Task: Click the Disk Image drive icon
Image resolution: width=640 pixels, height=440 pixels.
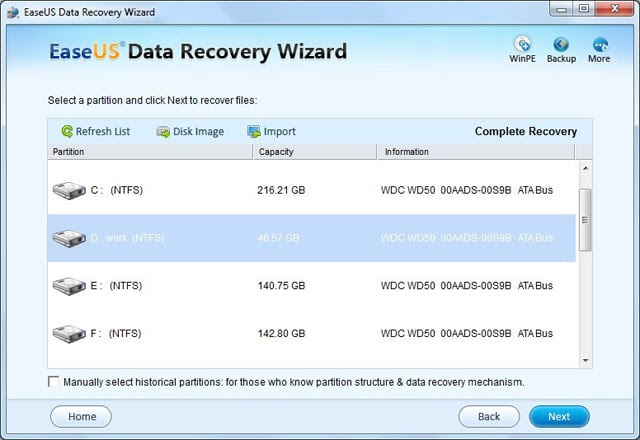Action: 163,132
